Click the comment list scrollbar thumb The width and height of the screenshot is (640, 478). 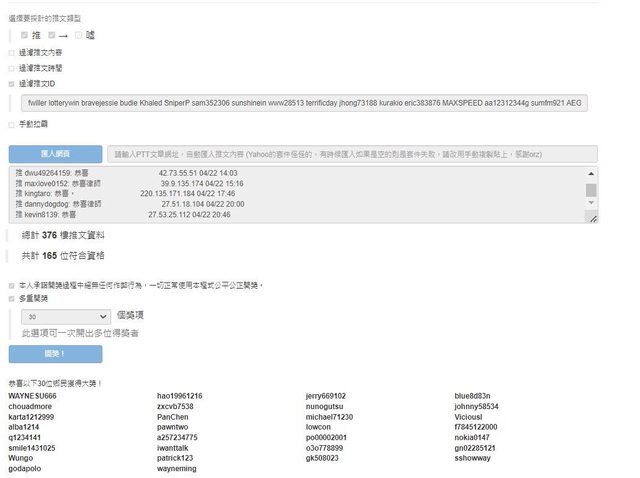click(591, 189)
